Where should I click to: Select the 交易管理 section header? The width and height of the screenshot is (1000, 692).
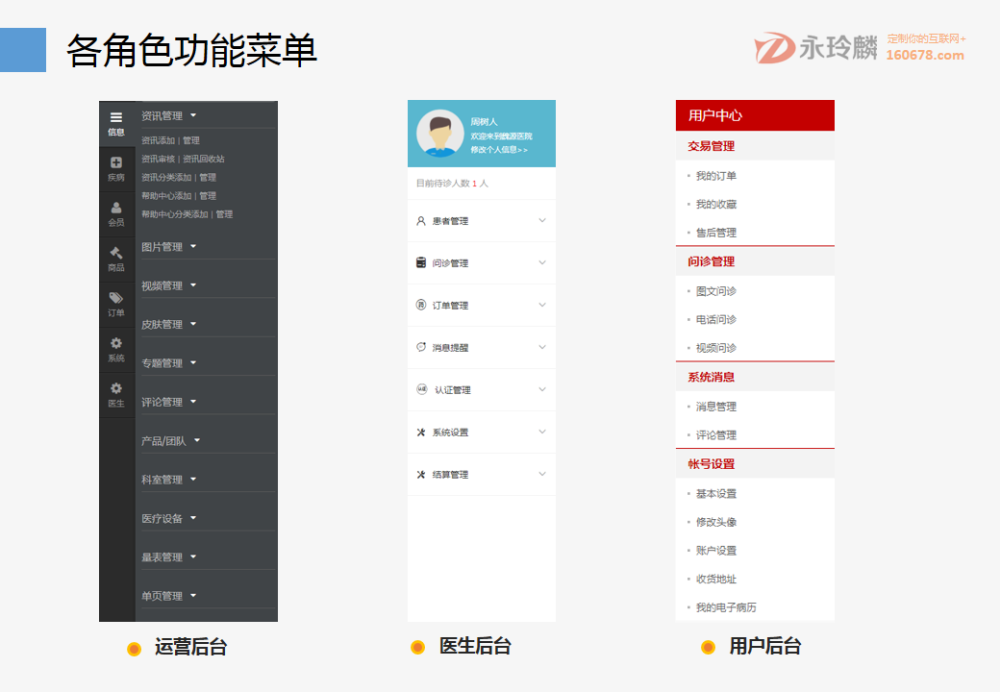[710, 146]
